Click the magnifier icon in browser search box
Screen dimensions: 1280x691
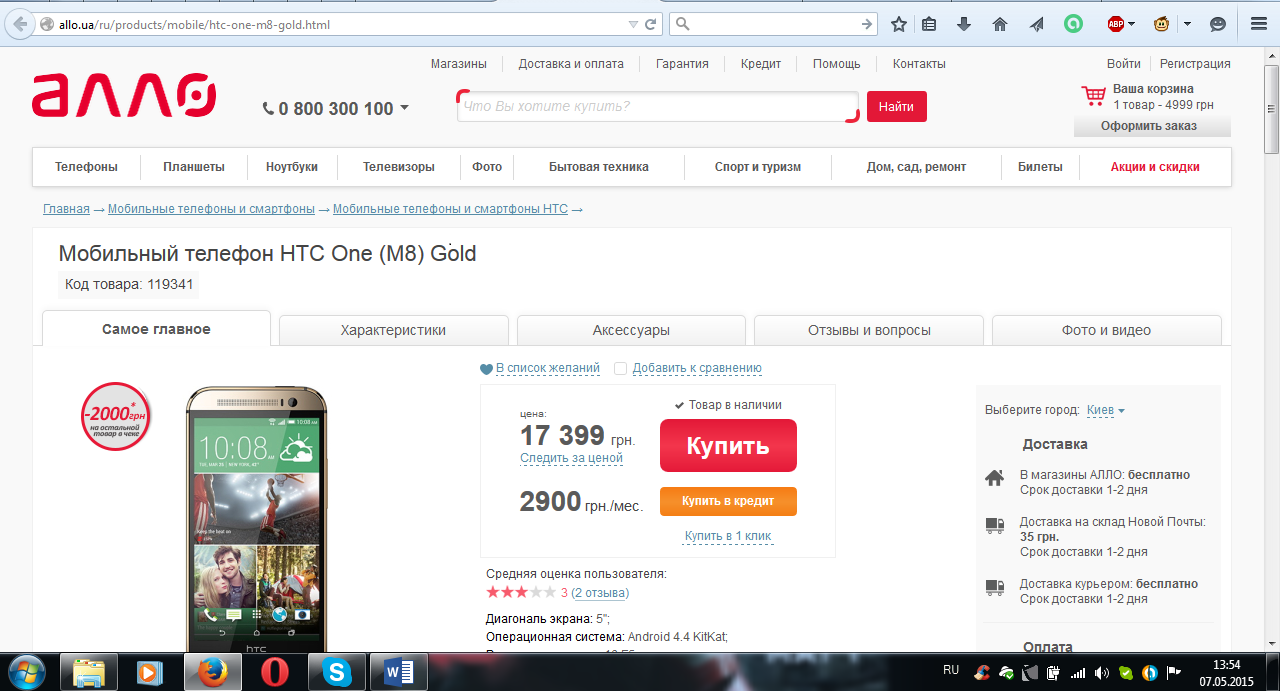click(682, 24)
